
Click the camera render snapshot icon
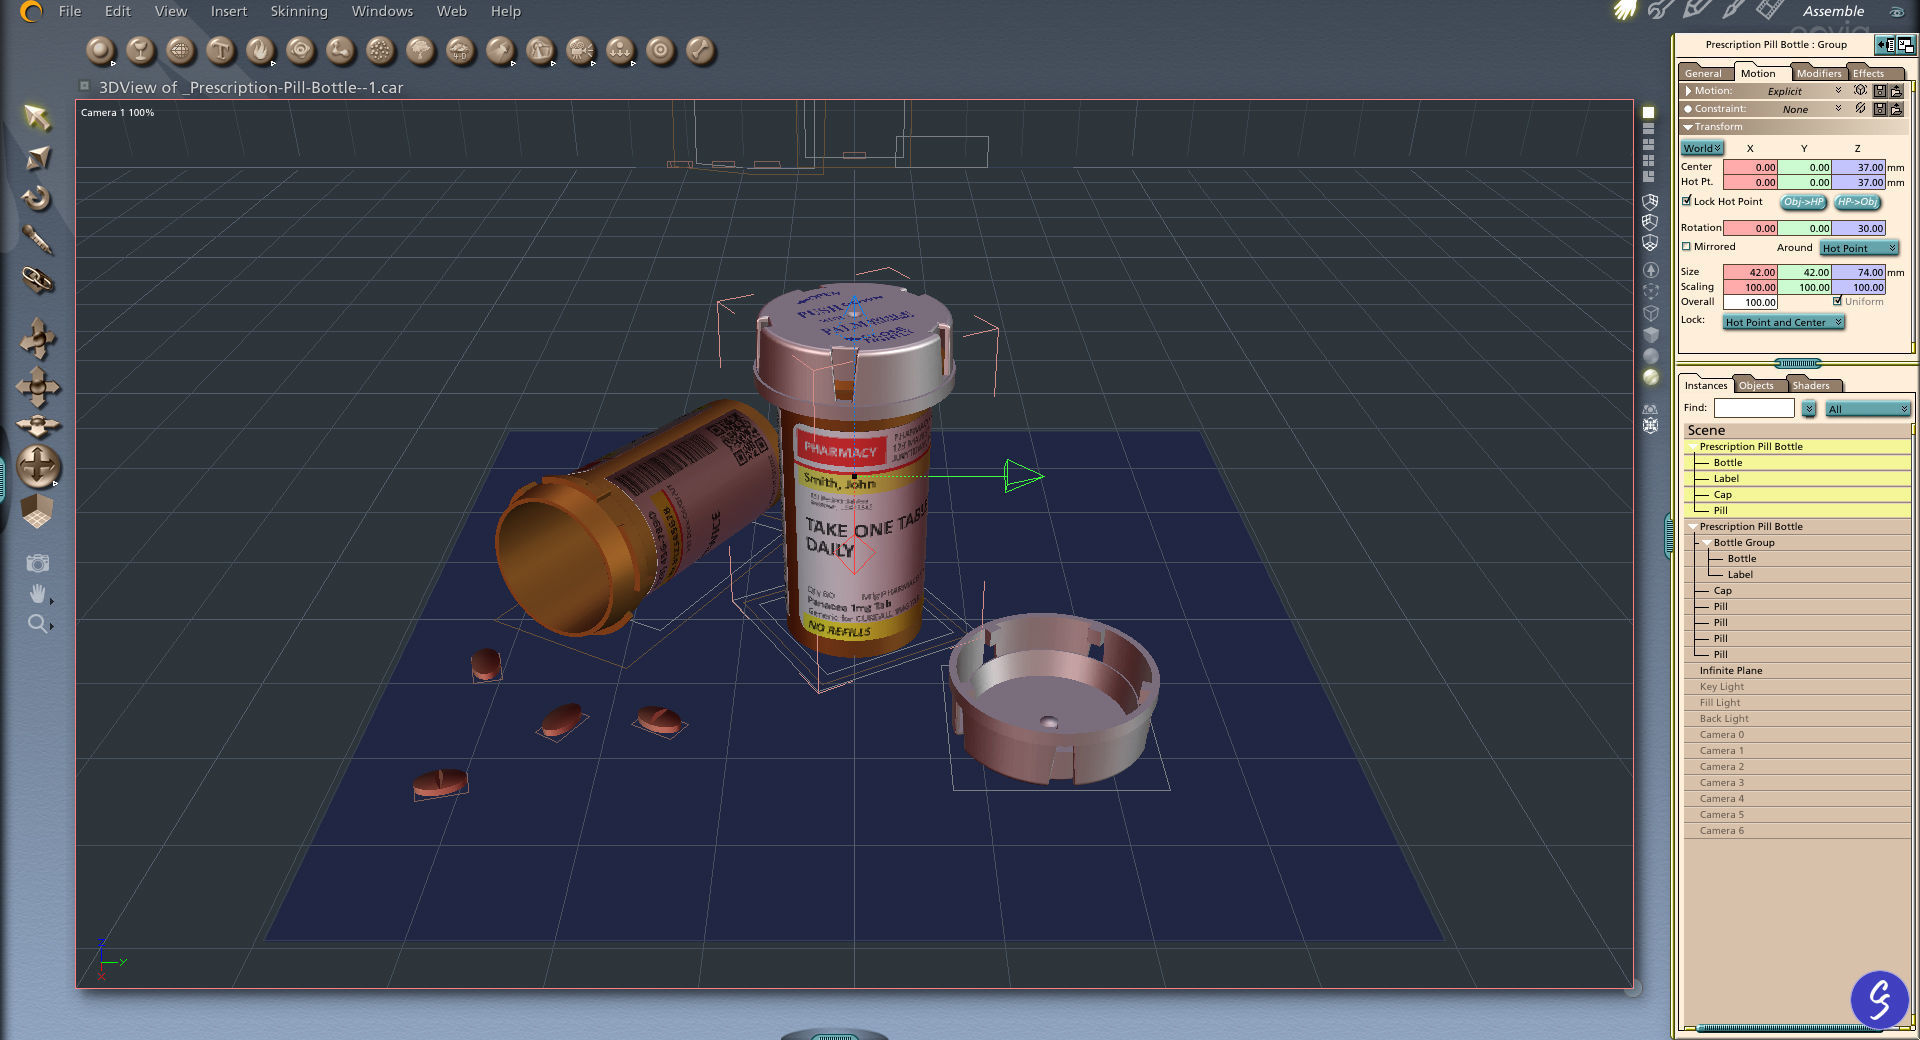click(38, 563)
